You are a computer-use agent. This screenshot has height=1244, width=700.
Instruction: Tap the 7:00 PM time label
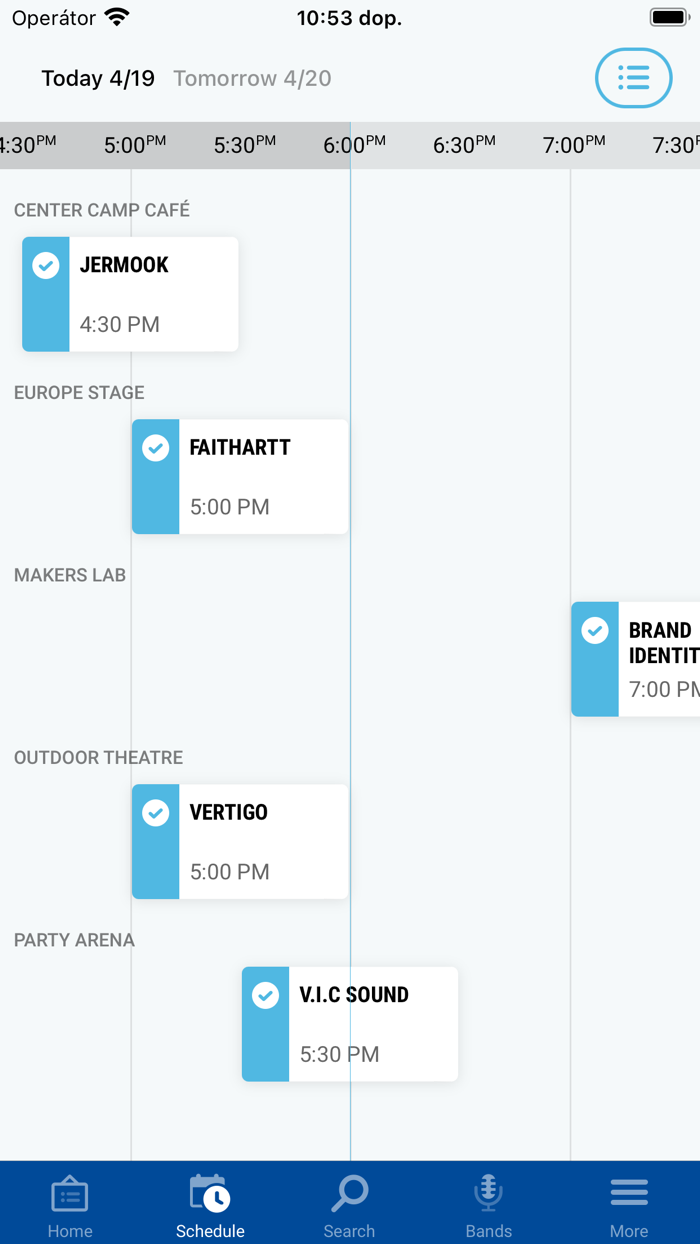(573, 146)
